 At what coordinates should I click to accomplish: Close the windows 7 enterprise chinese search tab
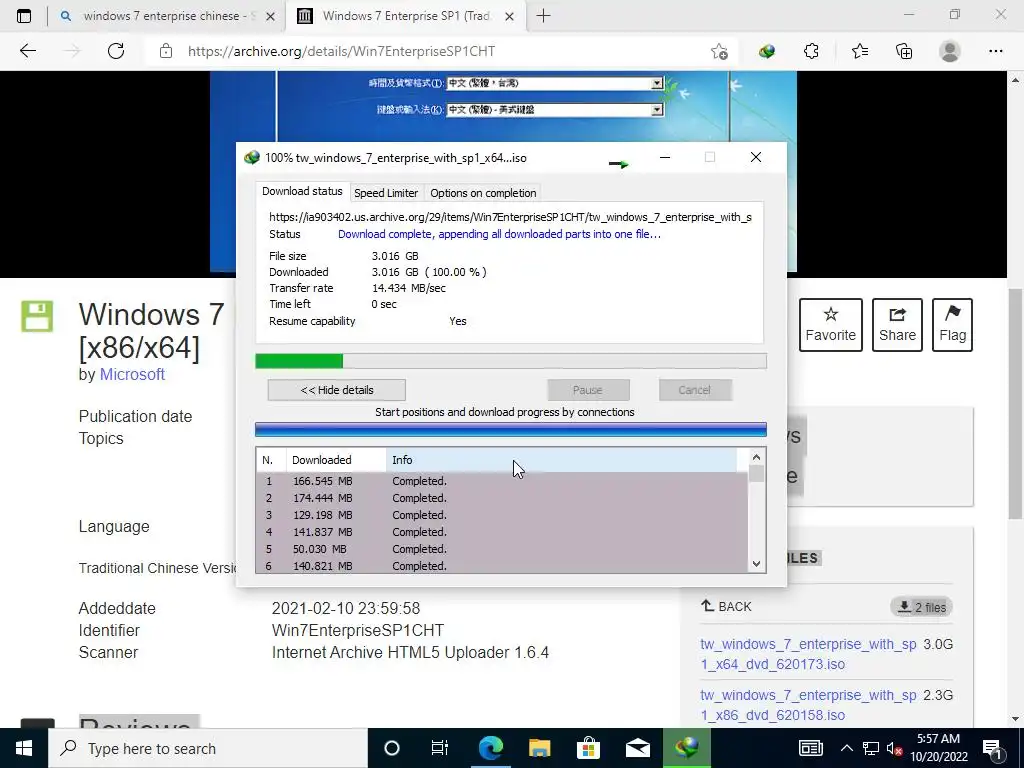click(x=270, y=16)
